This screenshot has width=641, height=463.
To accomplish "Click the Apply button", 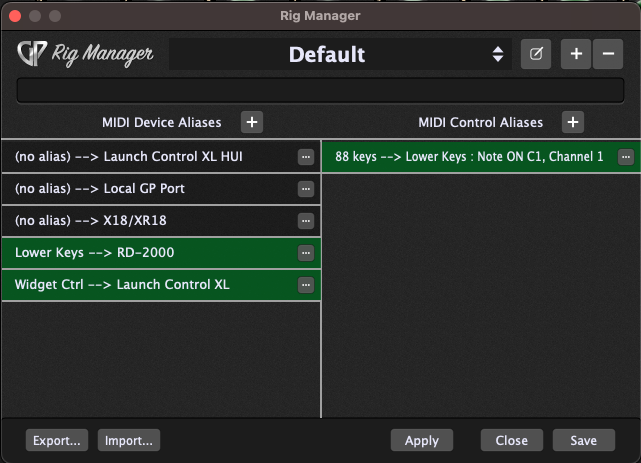I will pos(422,440).
